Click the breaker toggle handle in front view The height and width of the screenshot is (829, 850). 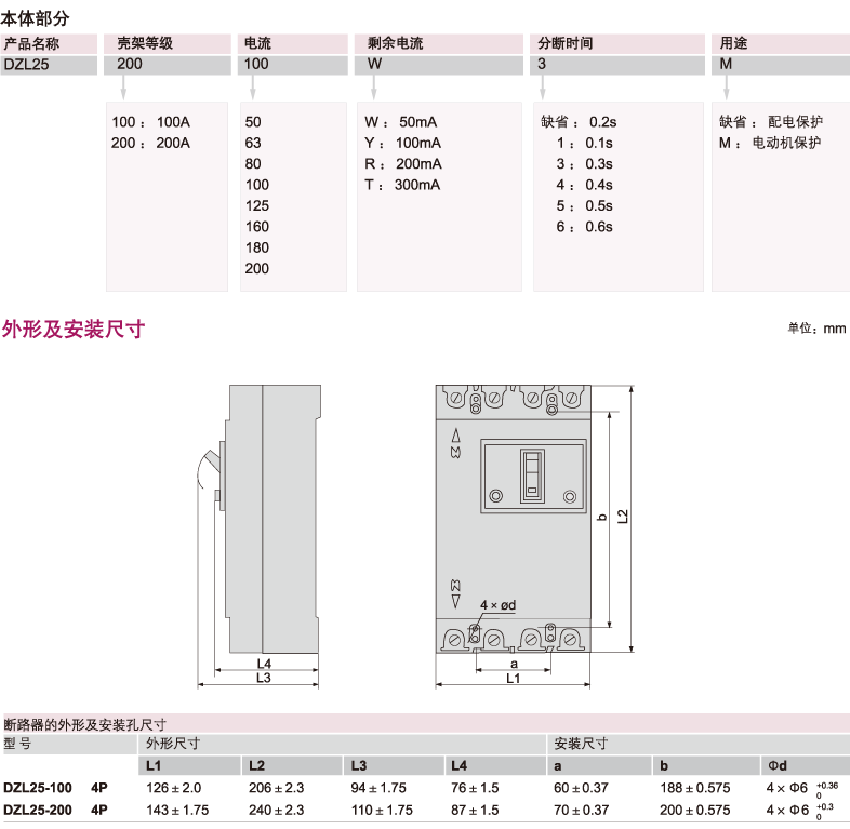[x=534, y=472]
